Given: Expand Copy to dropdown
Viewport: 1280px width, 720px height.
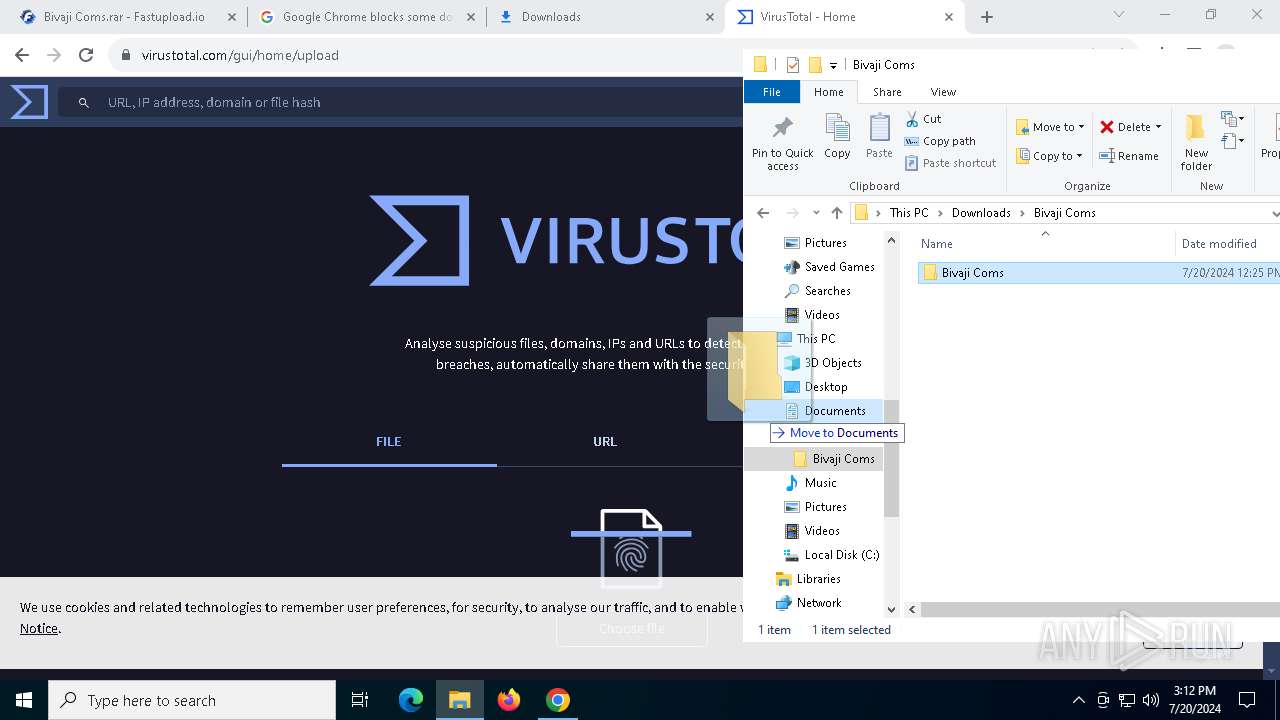Looking at the screenshot, I should point(1080,156).
